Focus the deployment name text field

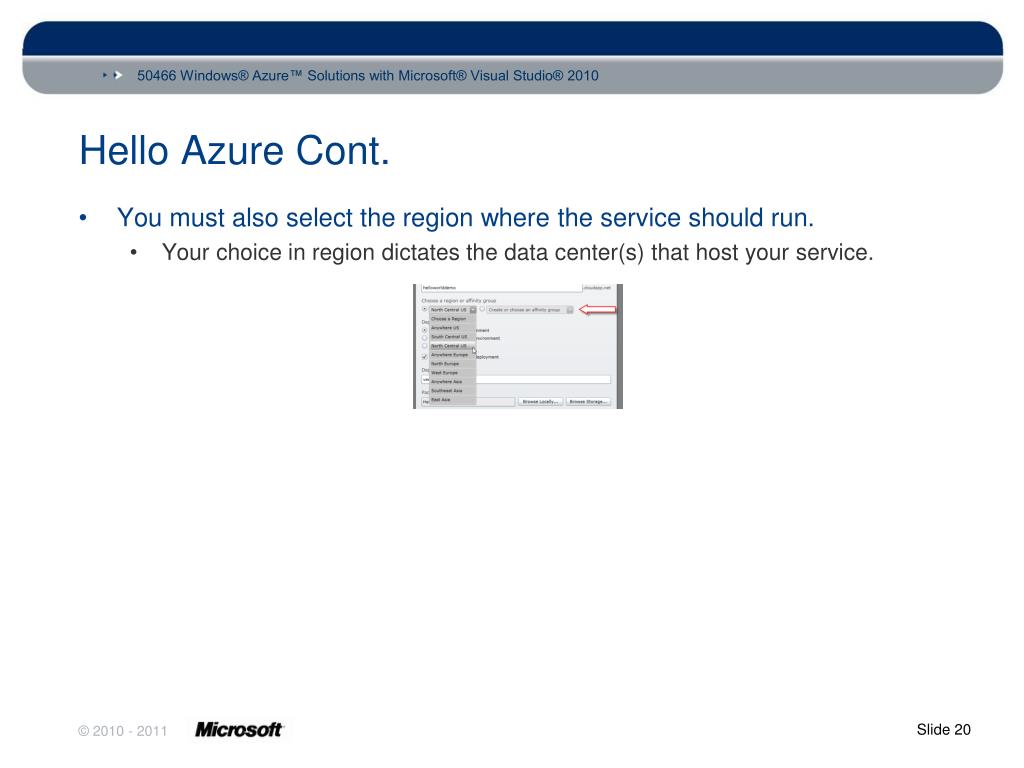point(516,379)
